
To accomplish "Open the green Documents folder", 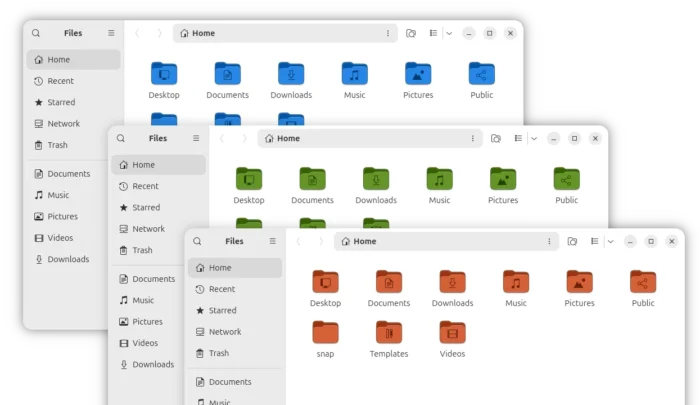I will 312,179.
